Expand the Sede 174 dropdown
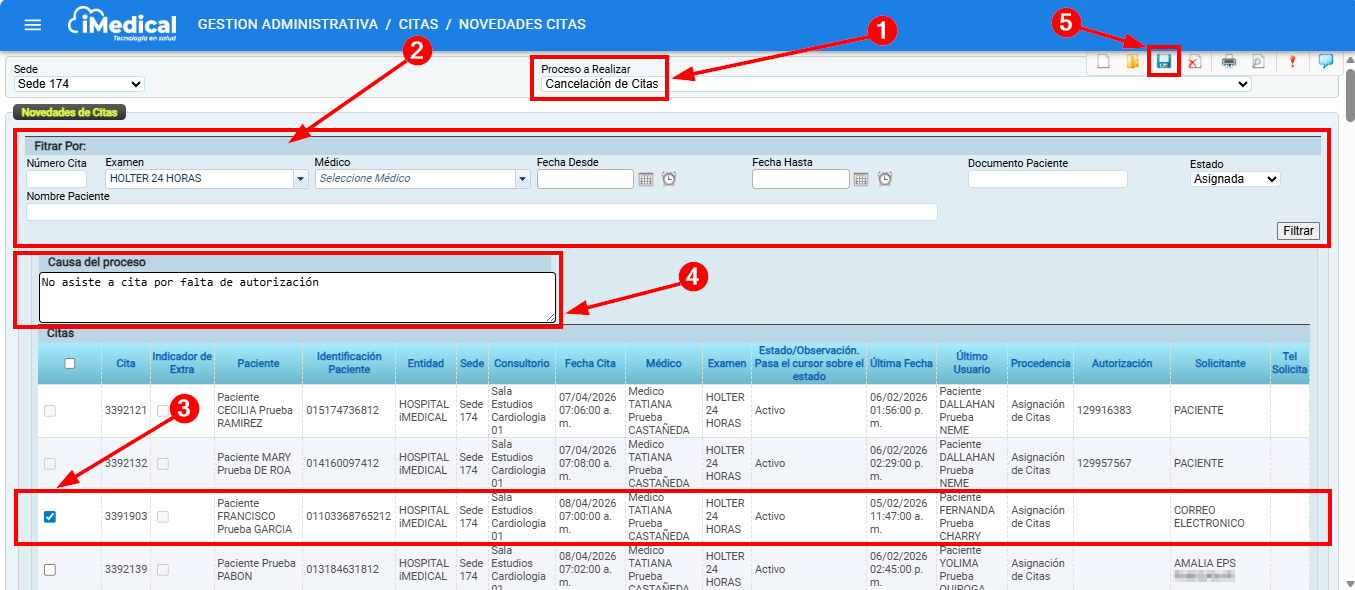Viewport: 1355px width, 590px height. (x=80, y=84)
